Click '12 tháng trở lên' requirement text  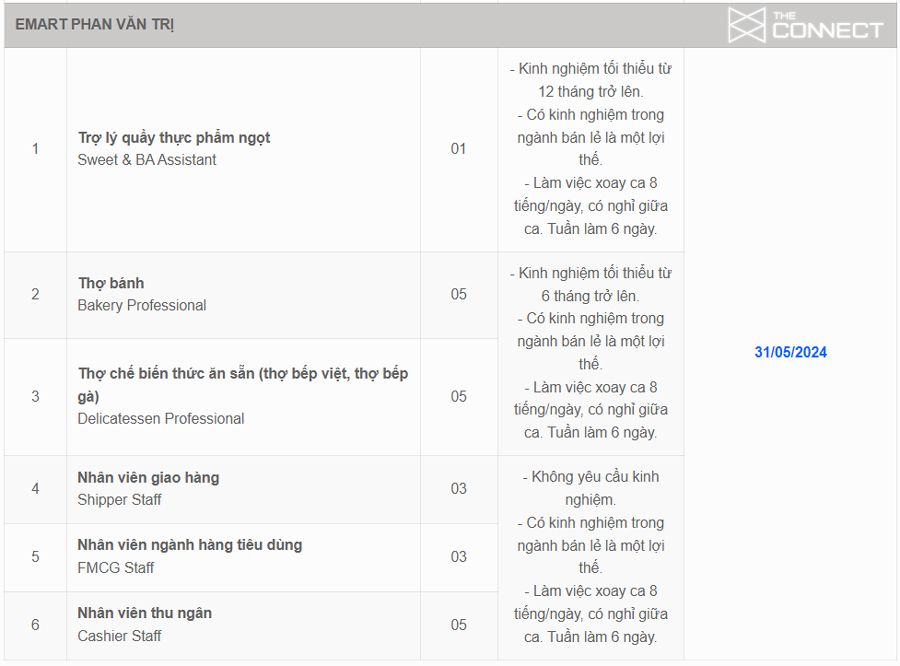click(591, 92)
